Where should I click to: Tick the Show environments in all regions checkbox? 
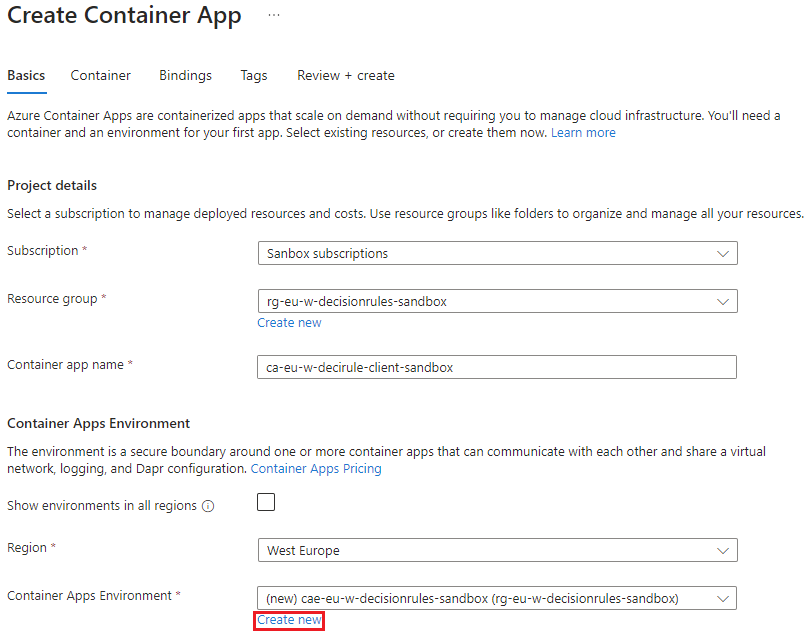[266, 503]
